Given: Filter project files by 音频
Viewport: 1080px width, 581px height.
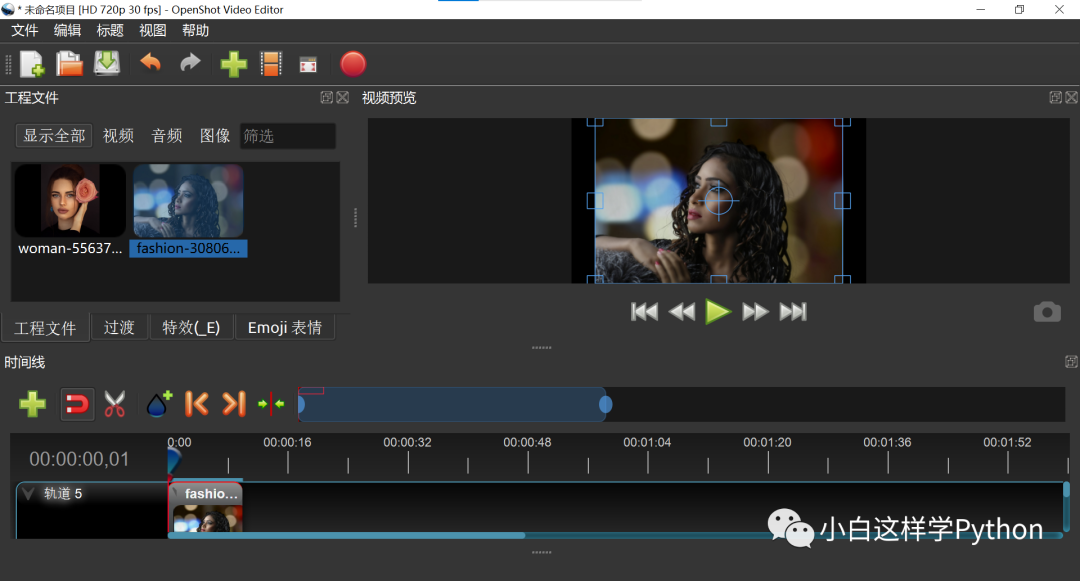Looking at the screenshot, I should [167, 136].
